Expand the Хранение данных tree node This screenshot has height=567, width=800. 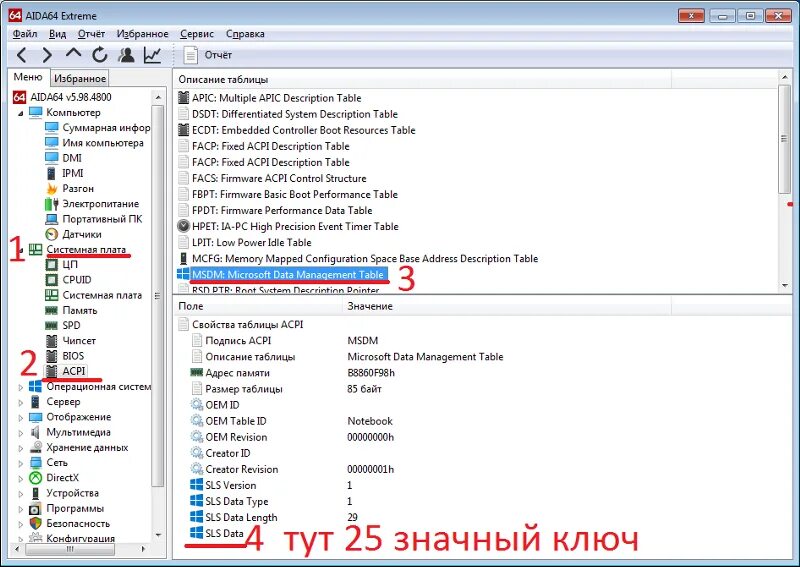point(20,449)
